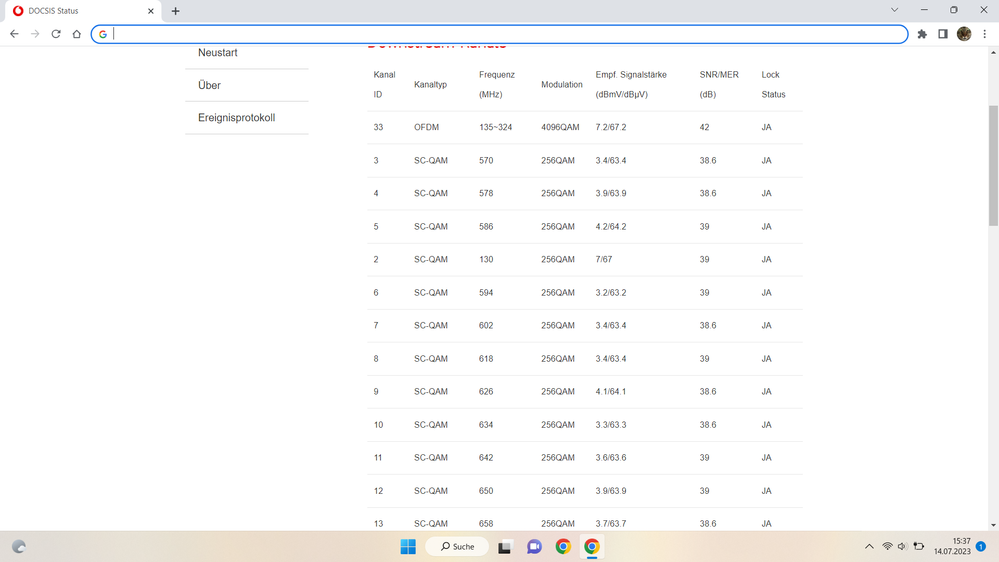Click the browser forward arrow
The image size is (999, 562).
(x=35, y=34)
